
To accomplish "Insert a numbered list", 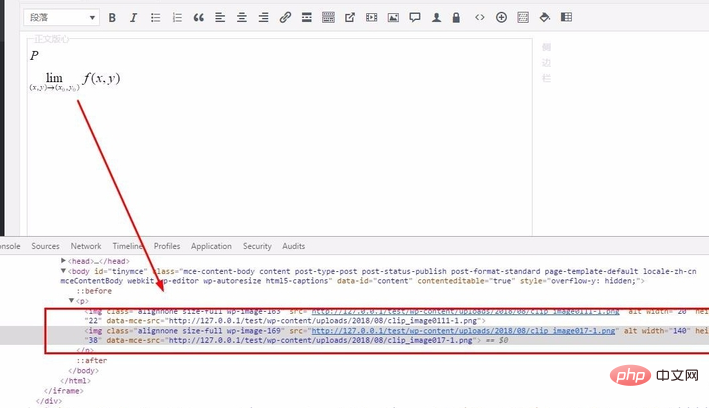I will coord(177,18).
